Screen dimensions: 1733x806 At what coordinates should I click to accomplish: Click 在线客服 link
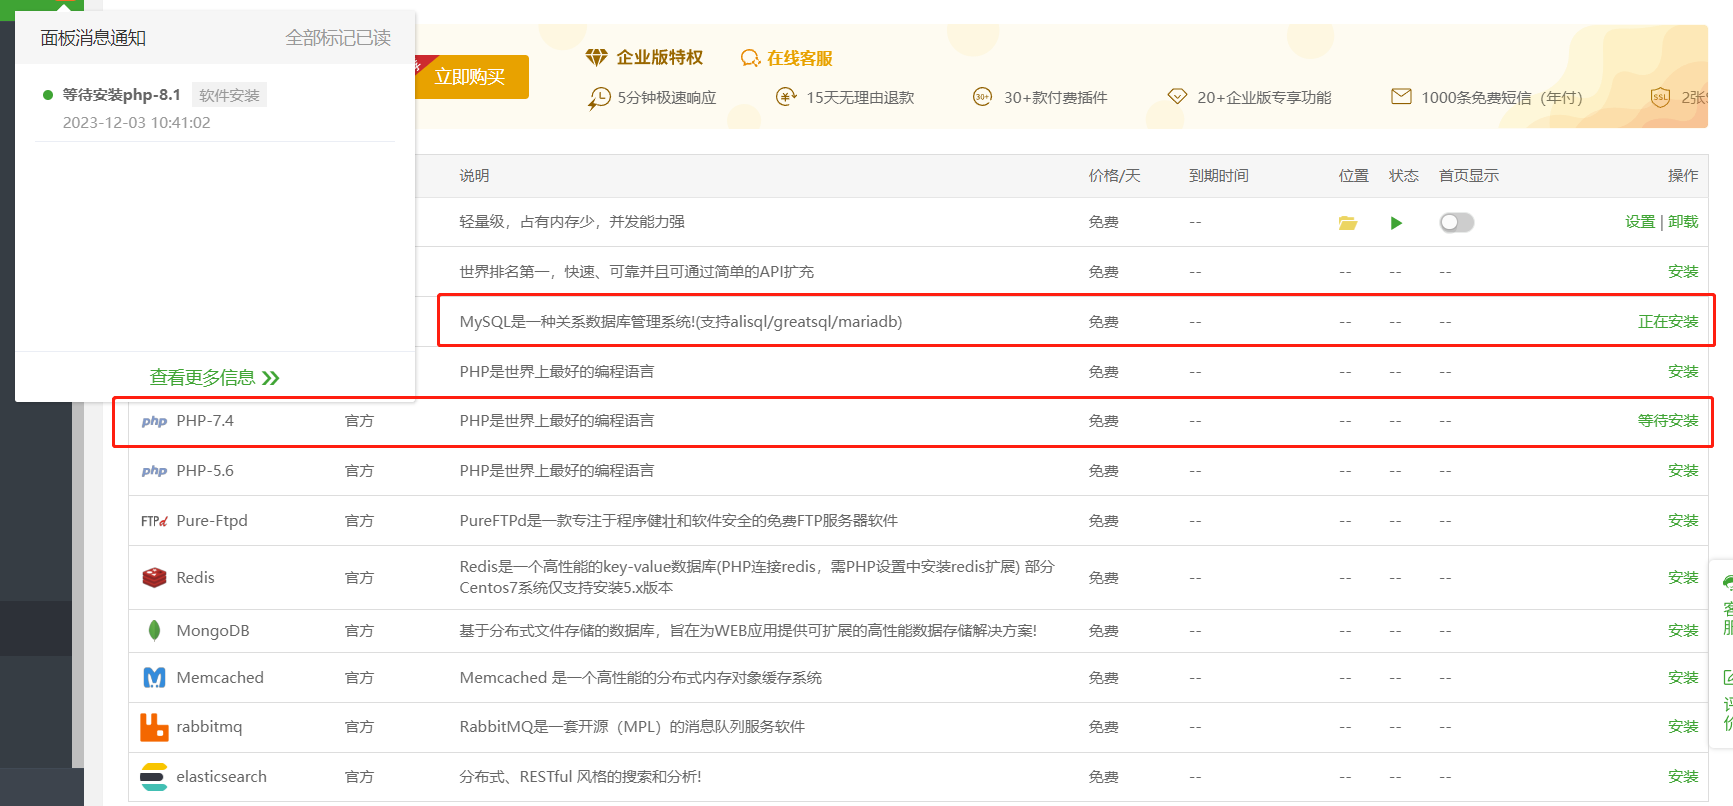(x=800, y=59)
